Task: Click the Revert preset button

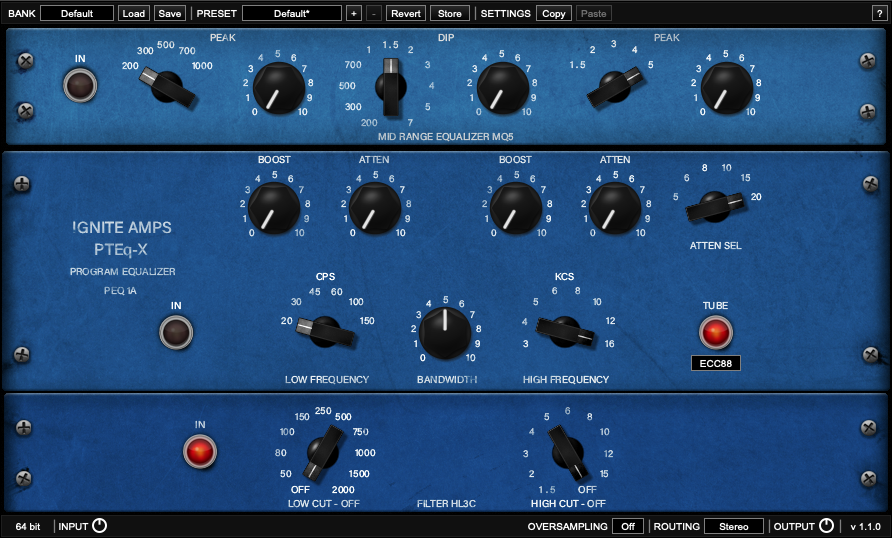Action: coord(406,13)
